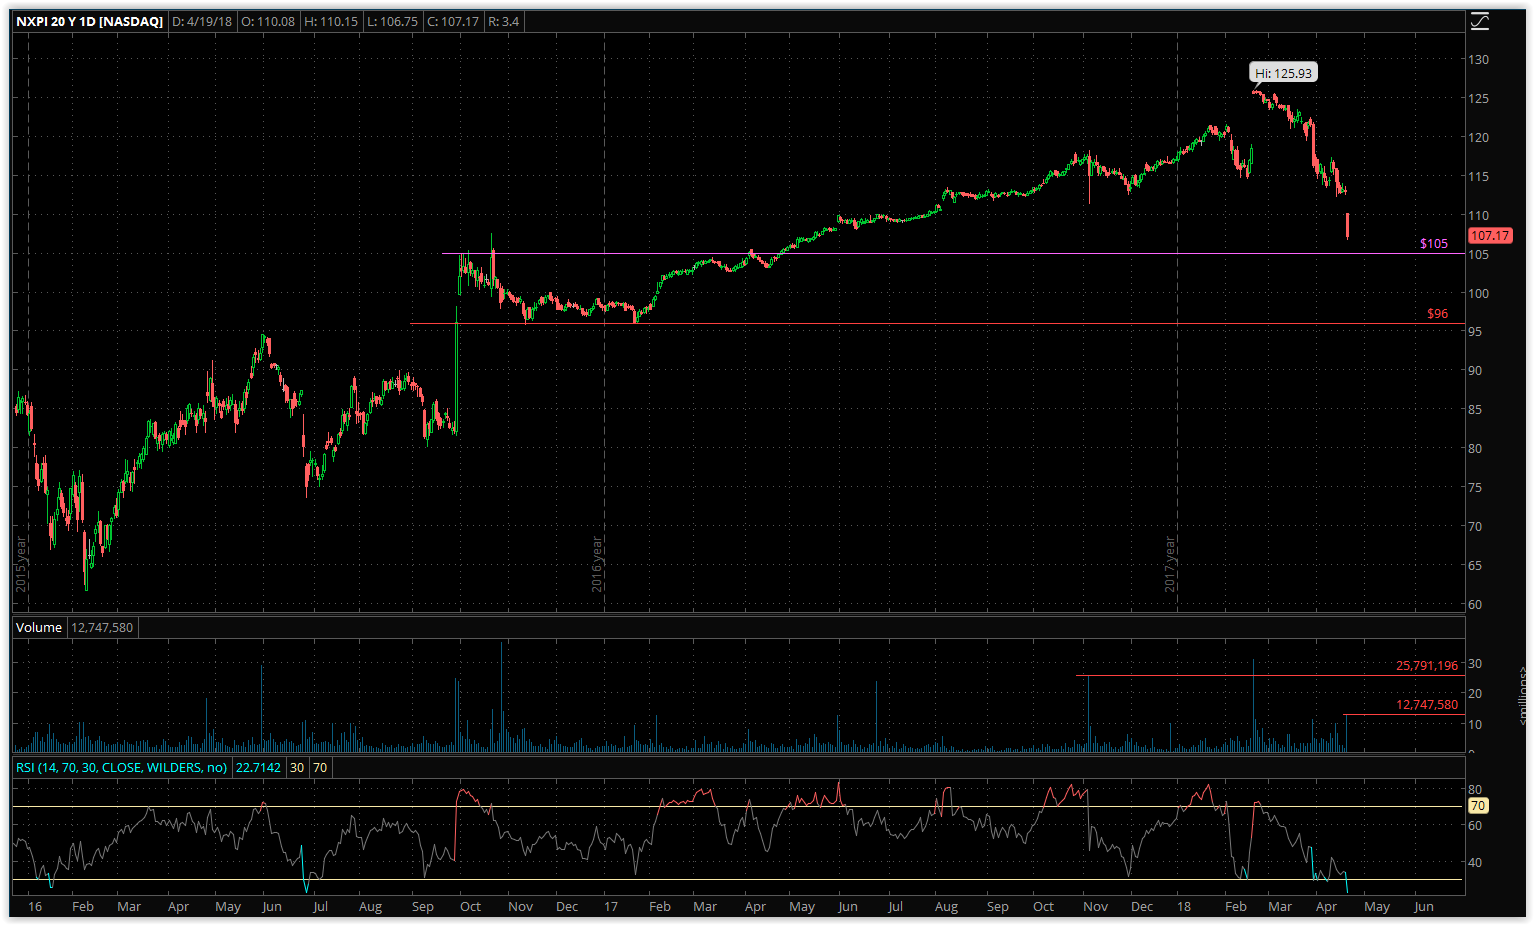Click the L: 106.75 low value
The image size is (1534, 925).
392,21
